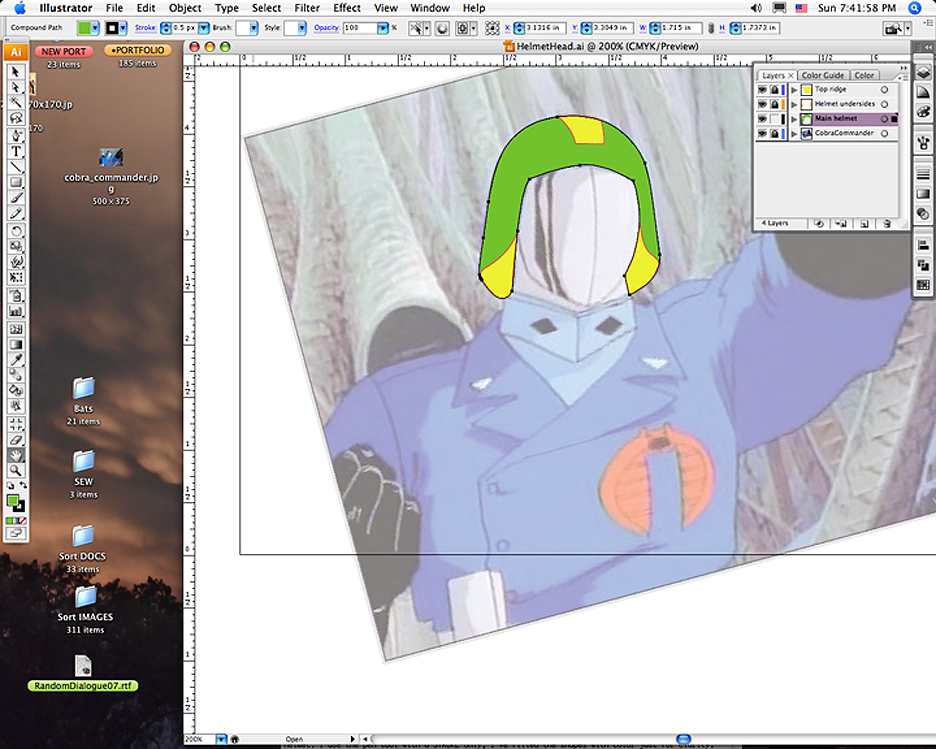Switch to the Color Guide tab
The width and height of the screenshot is (936, 749).
(823, 75)
